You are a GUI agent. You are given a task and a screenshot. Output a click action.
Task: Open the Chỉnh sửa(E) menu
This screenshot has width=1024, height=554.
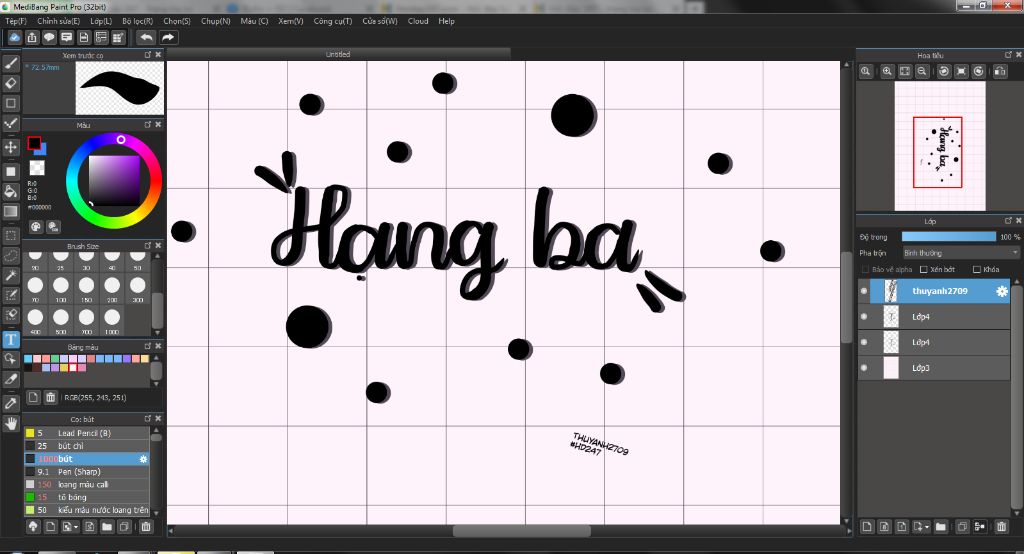(59, 21)
